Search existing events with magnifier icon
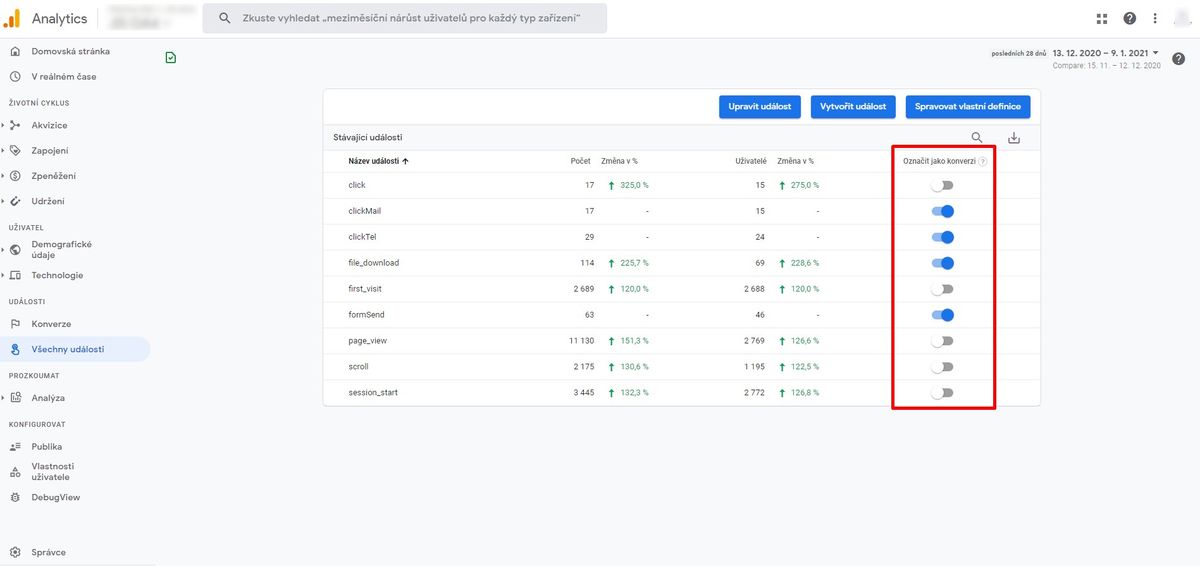This screenshot has height=566, width=1200. (977, 138)
